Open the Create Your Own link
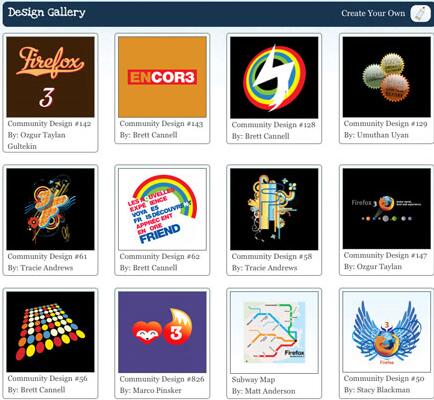 pyautogui.click(x=373, y=13)
